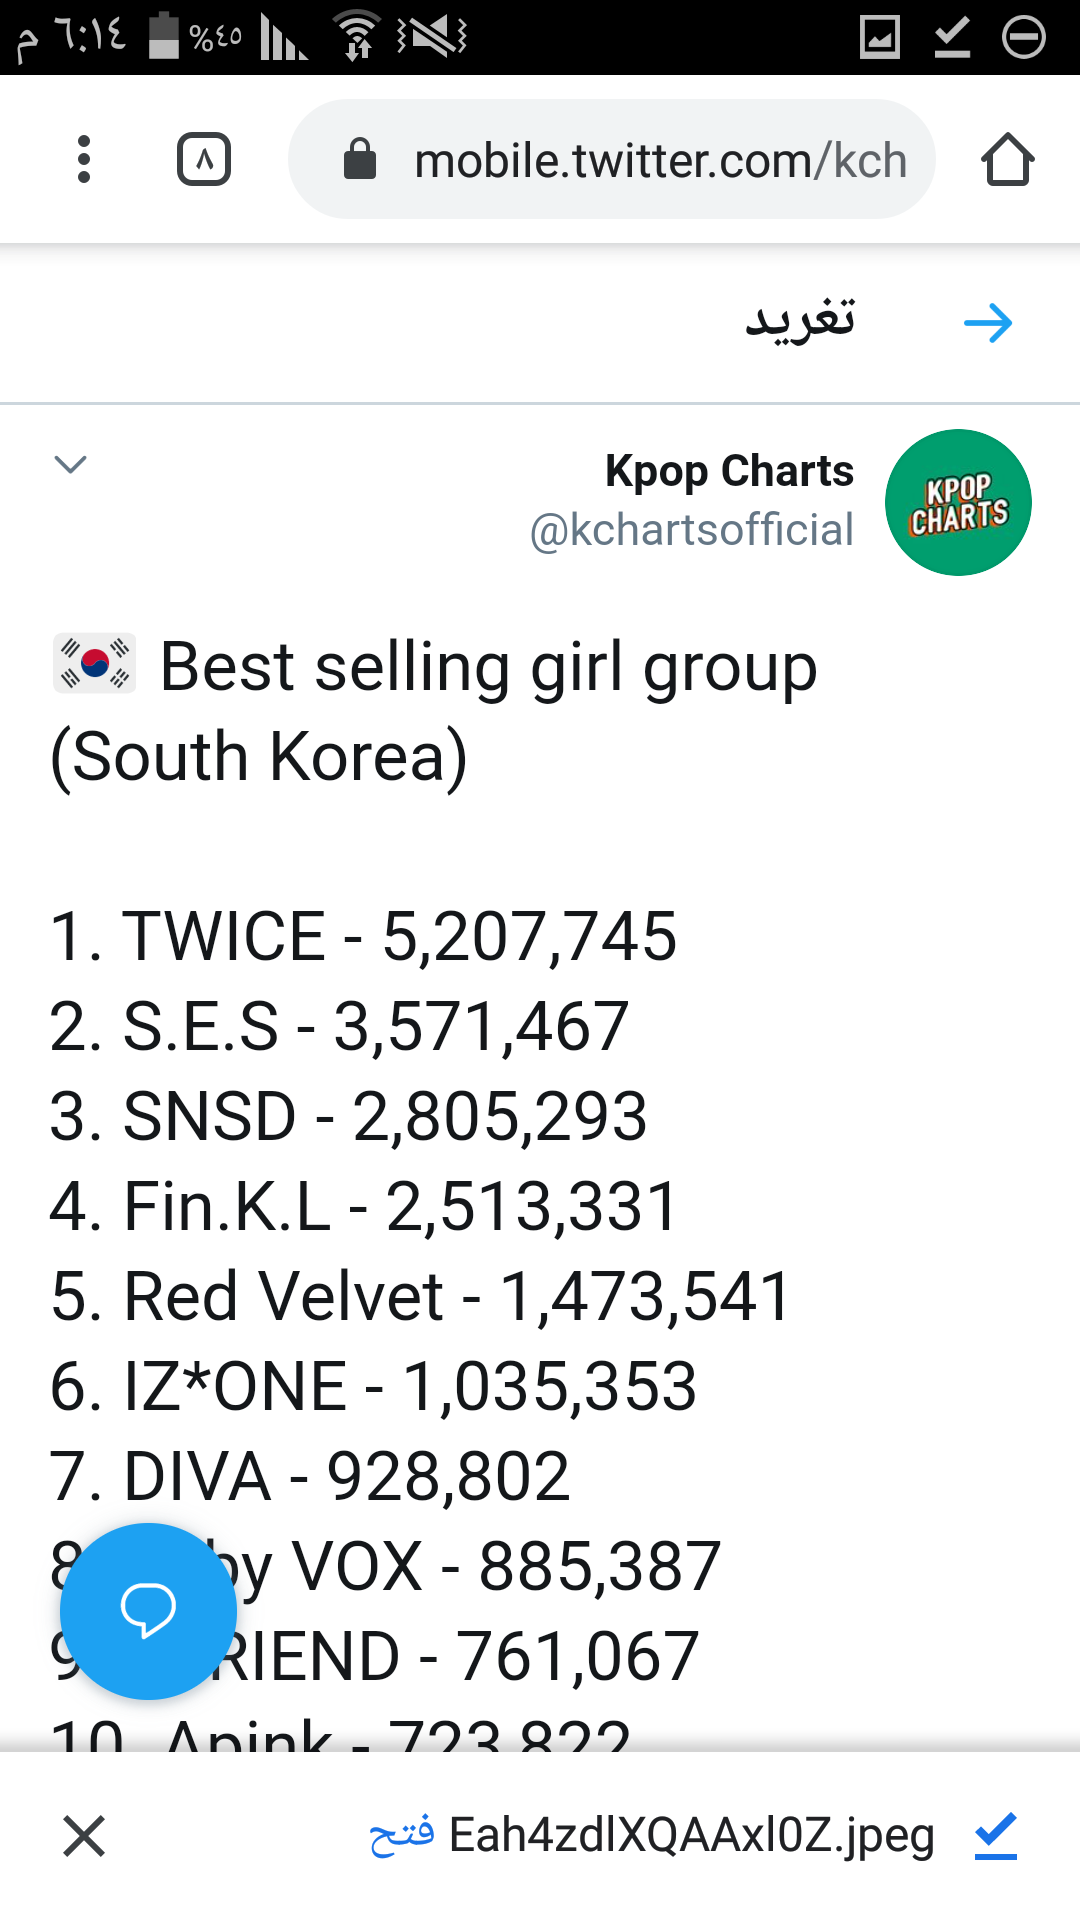Screen dimensions: 1080x1920
Task: Tap the blue download complete checkmark
Action: (996, 1836)
